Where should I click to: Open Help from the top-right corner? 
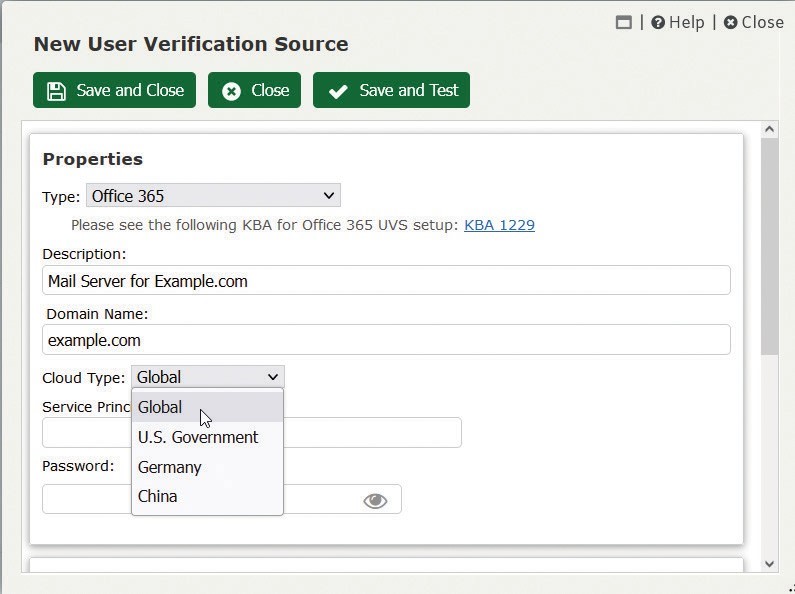pyautogui.click(x=678, y=22)
